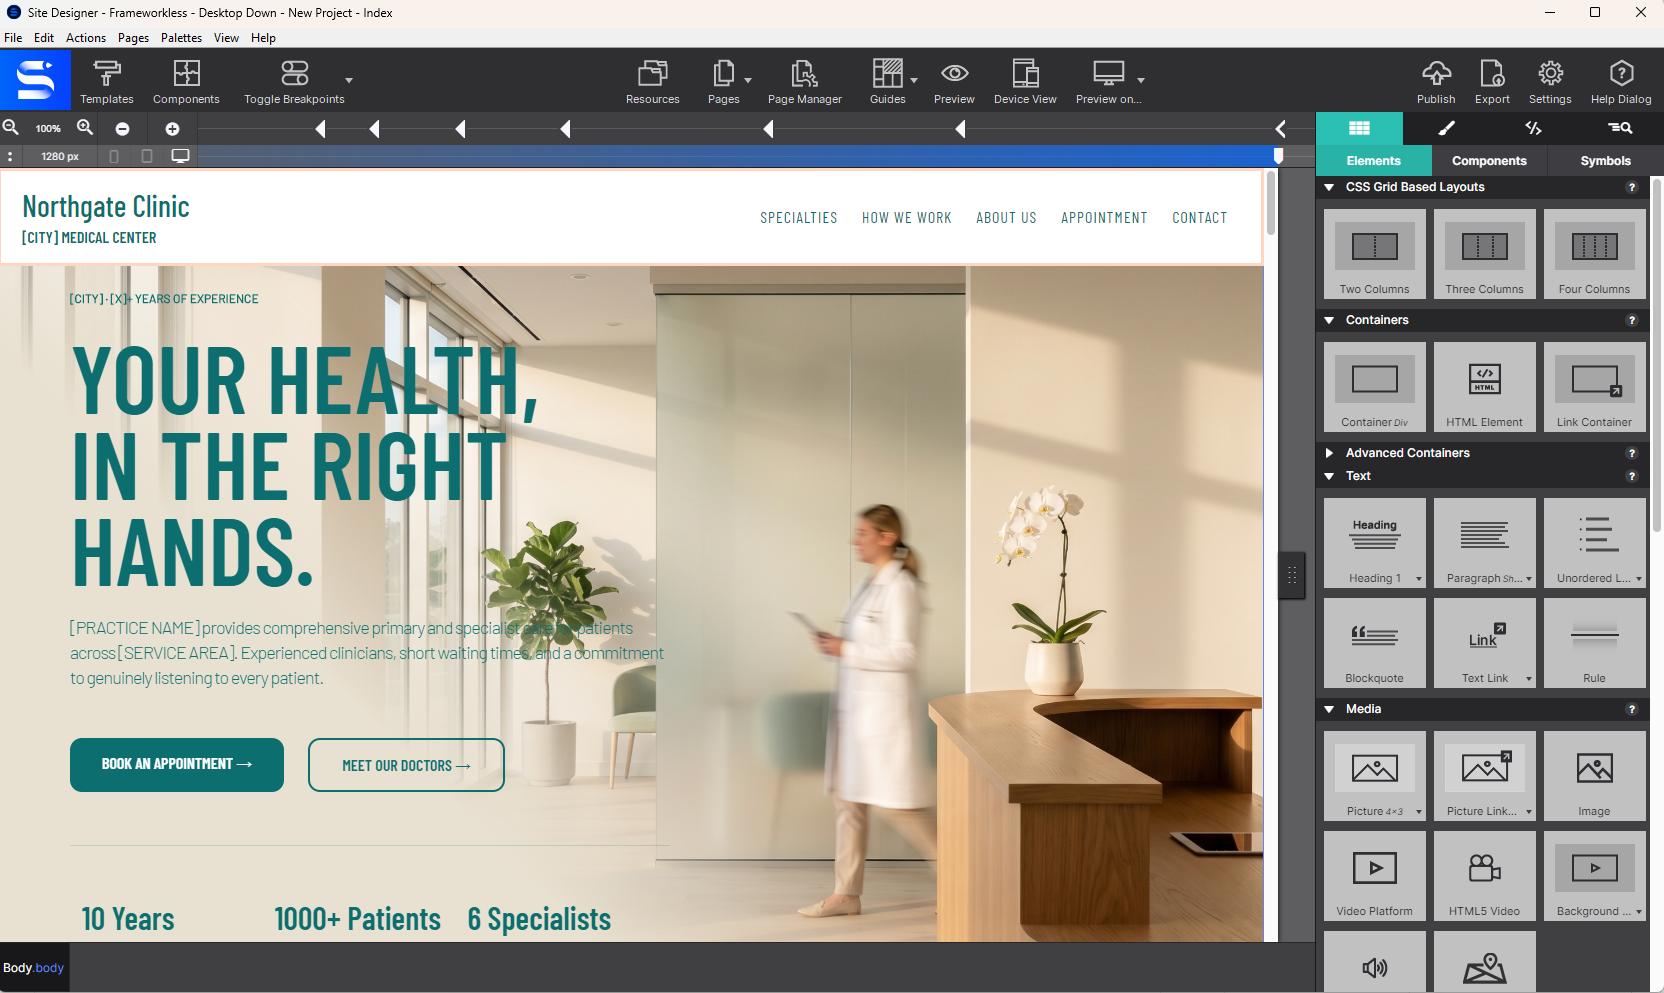Open the brush styling panel tab
Image resolution: width=1664 pixels, height=993 pixels.
click(x=1446, y=128)
